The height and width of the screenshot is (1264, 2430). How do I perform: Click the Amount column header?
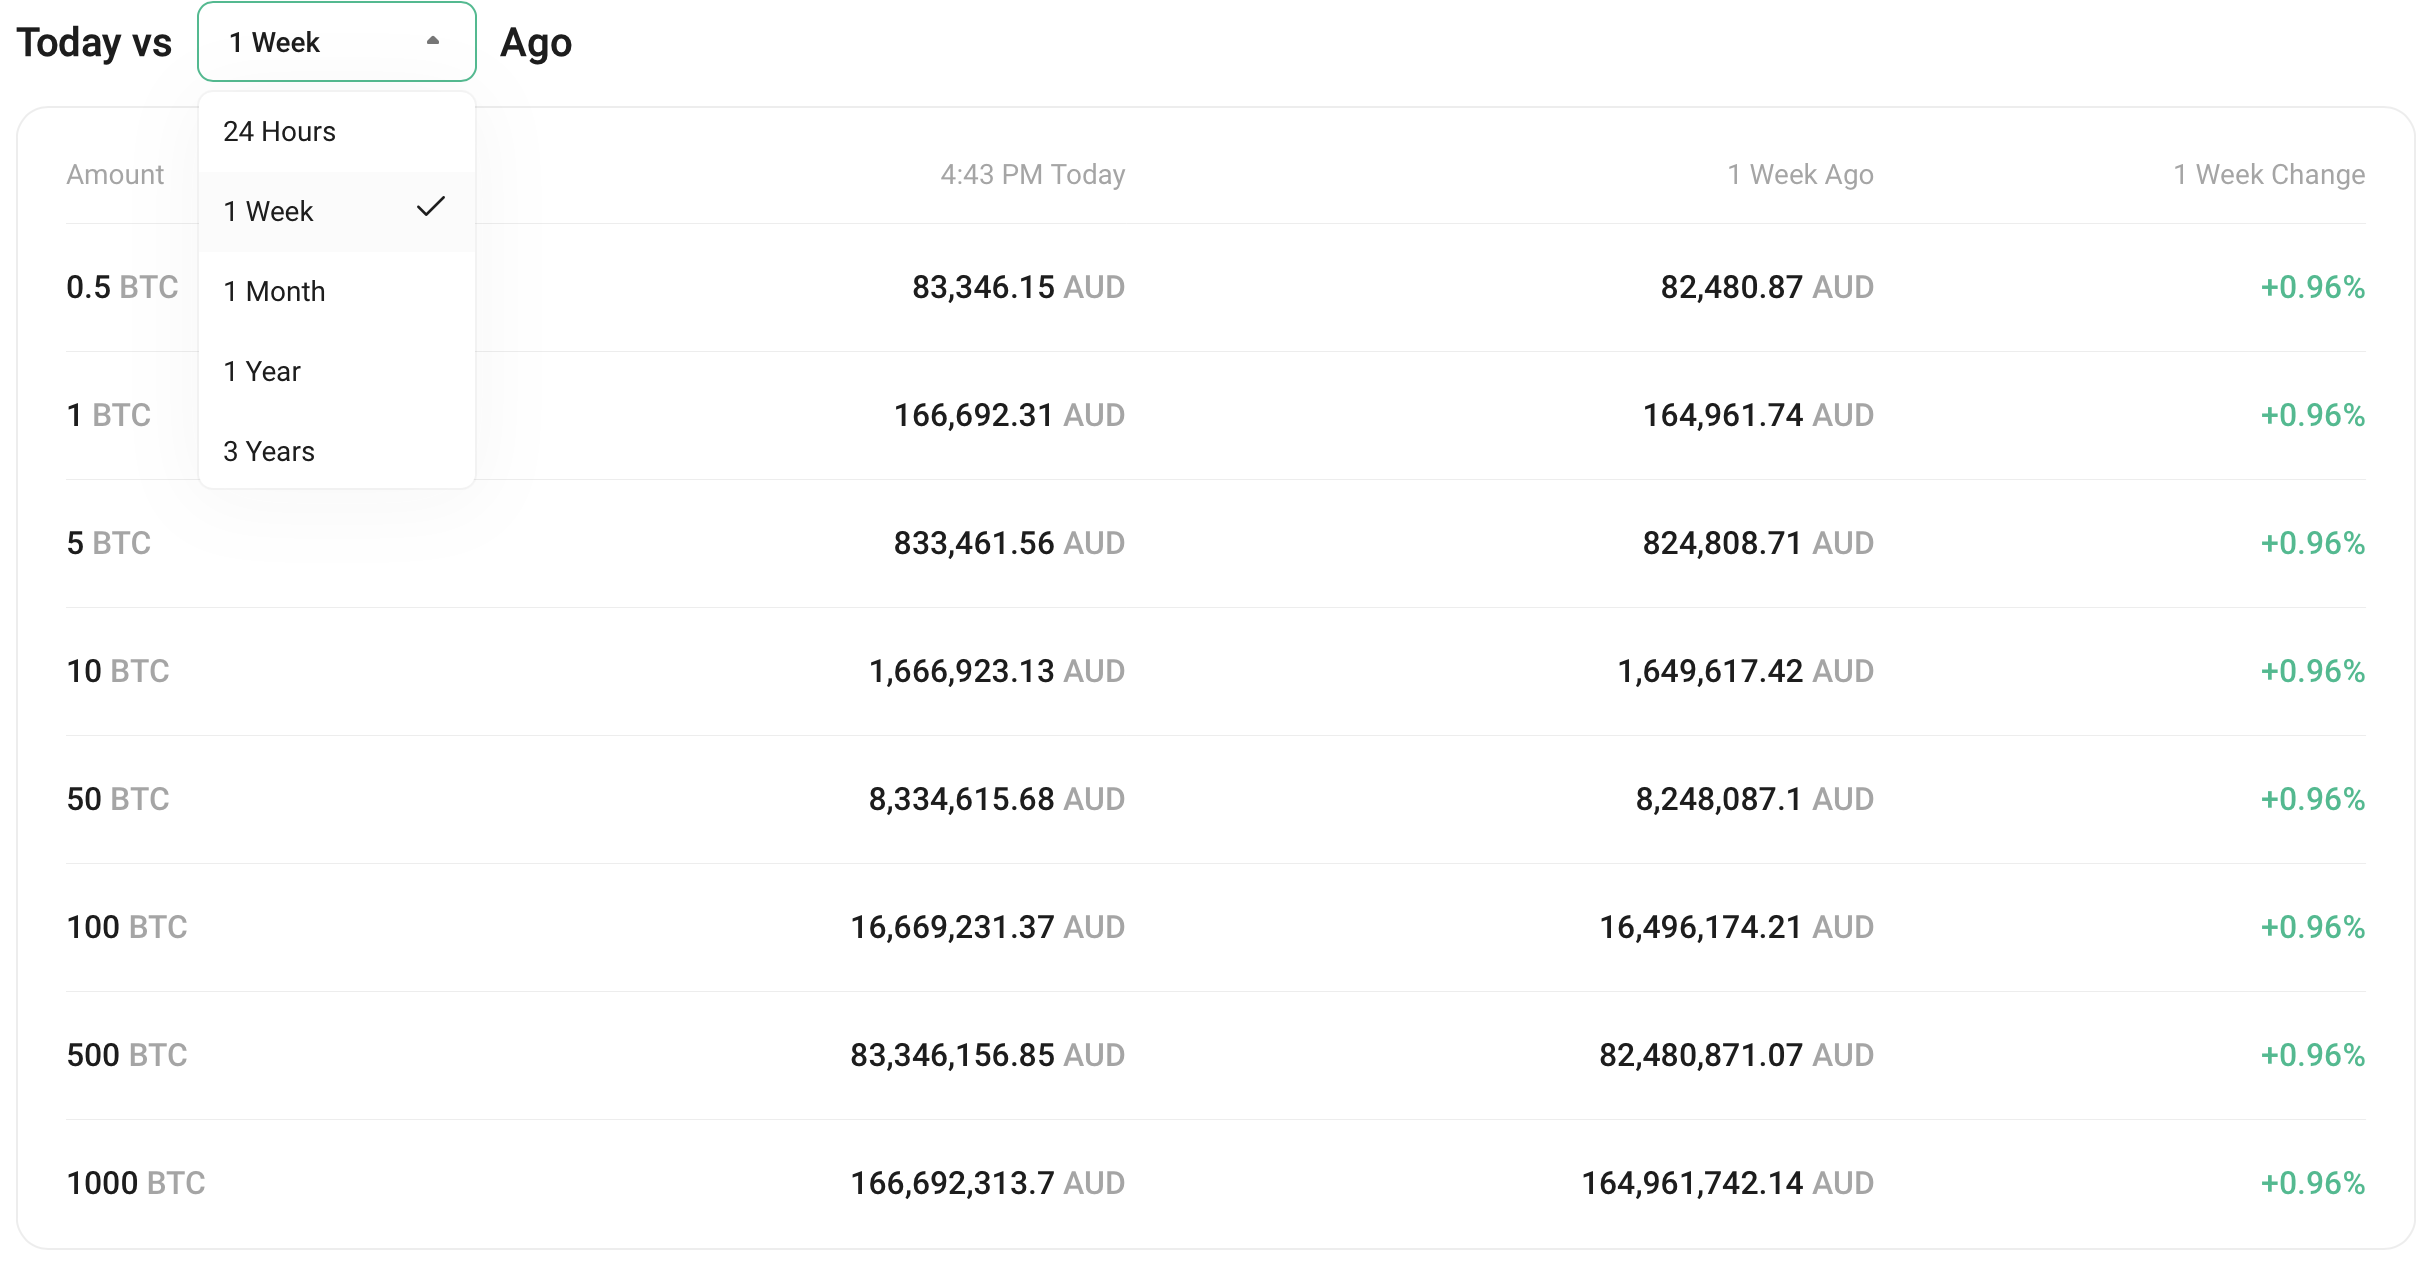(x=115, y=174)
